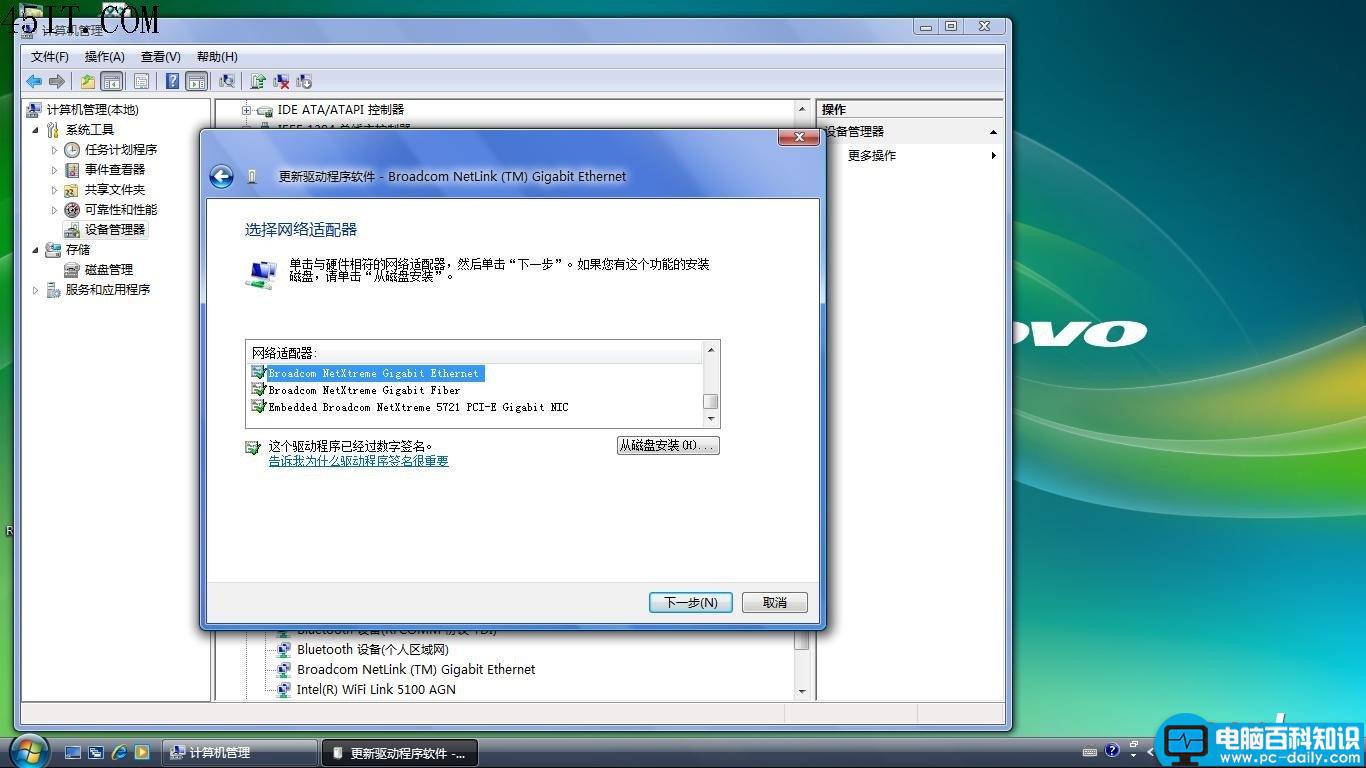1366x768 pixels.
Task: Open Windows Media Player from quick launch
Action: pyautogui.click(x=142, y=752)
